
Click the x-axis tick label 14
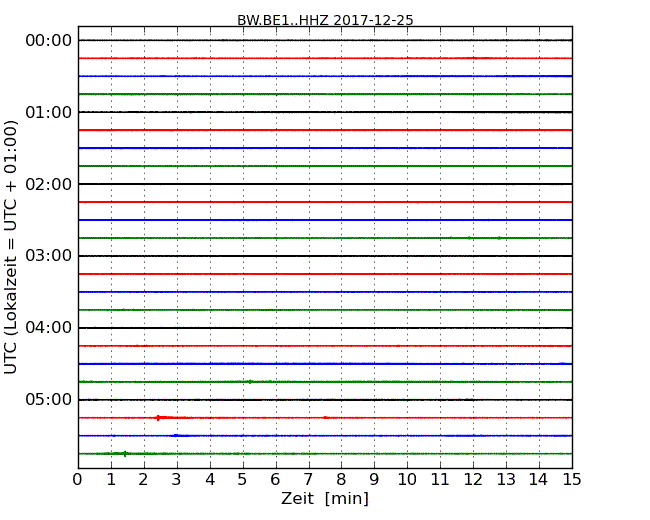538,480
